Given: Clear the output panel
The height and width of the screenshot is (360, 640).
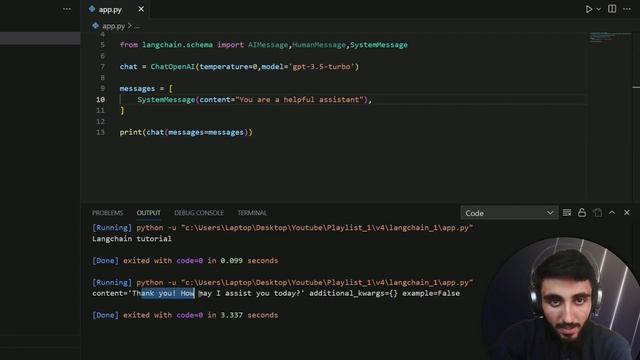Looking at the screenshot, I should [567, 213].
